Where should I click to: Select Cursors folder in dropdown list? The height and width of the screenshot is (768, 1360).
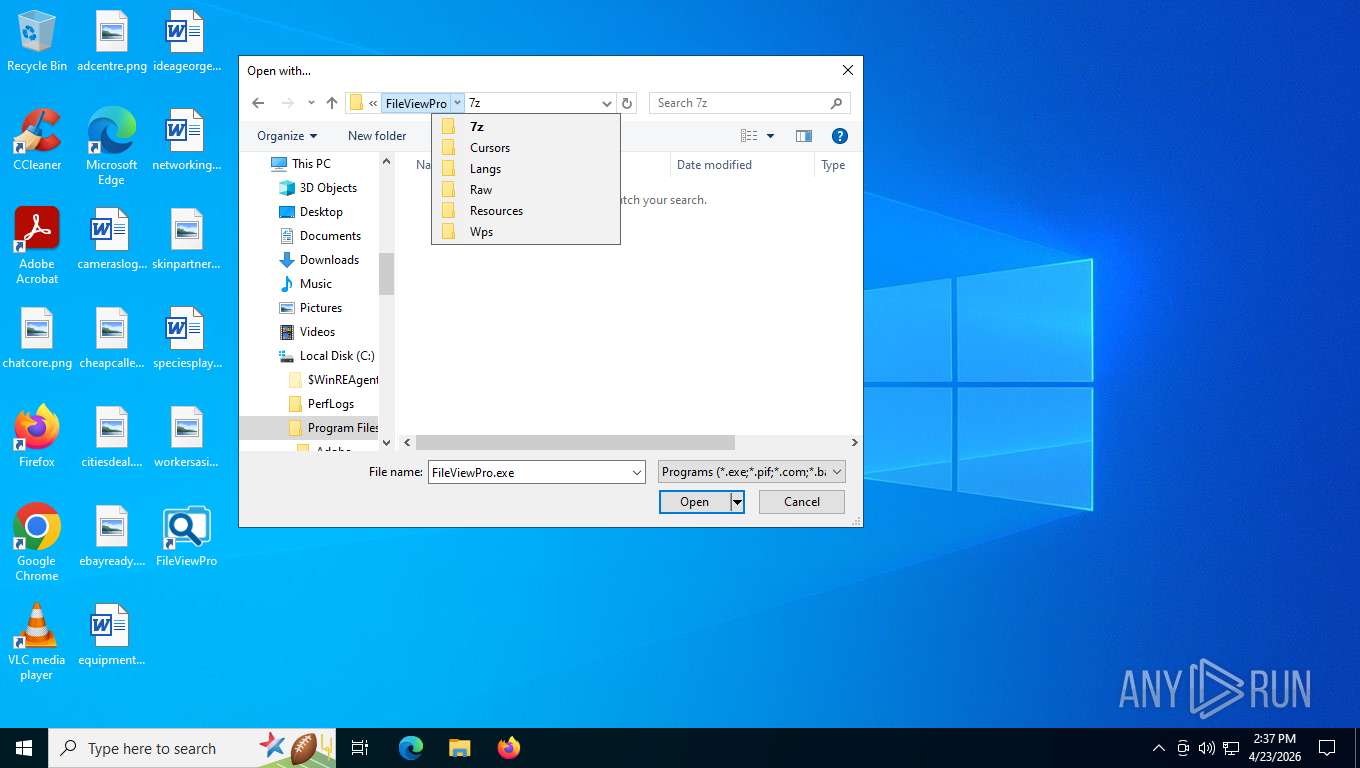[525, 148]
